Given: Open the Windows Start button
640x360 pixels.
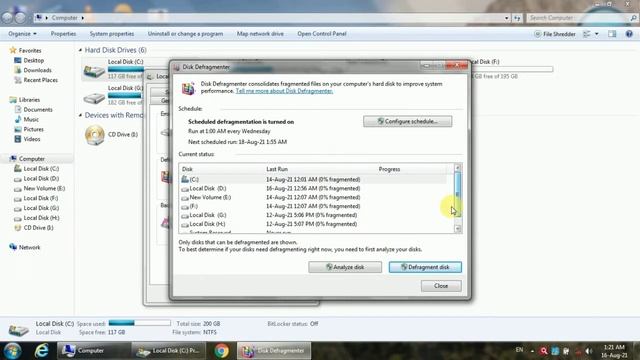Looking at the screenshot, I should pos(12,351).
